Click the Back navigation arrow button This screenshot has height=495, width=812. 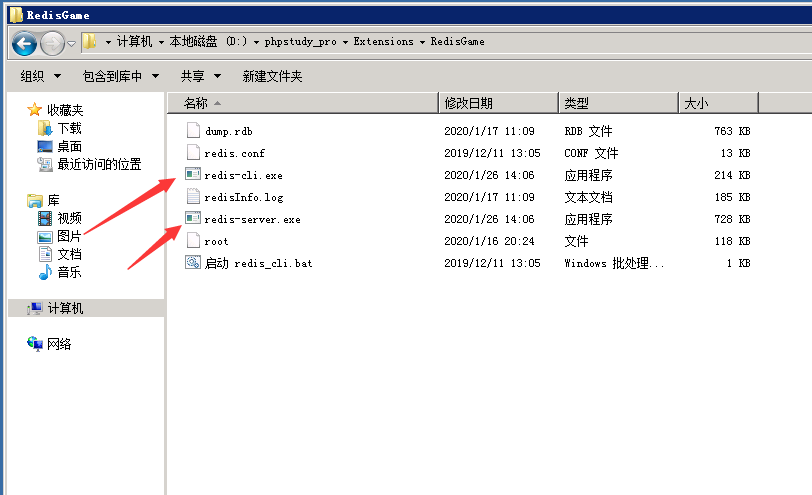[x=24, y=43]
